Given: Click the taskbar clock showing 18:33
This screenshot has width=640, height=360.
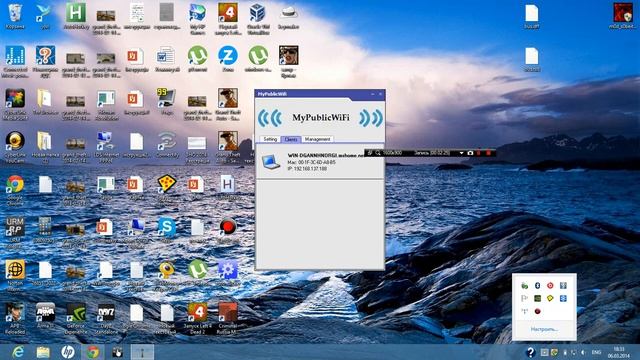Looking at the screenshot, I should tap(619, 352).
